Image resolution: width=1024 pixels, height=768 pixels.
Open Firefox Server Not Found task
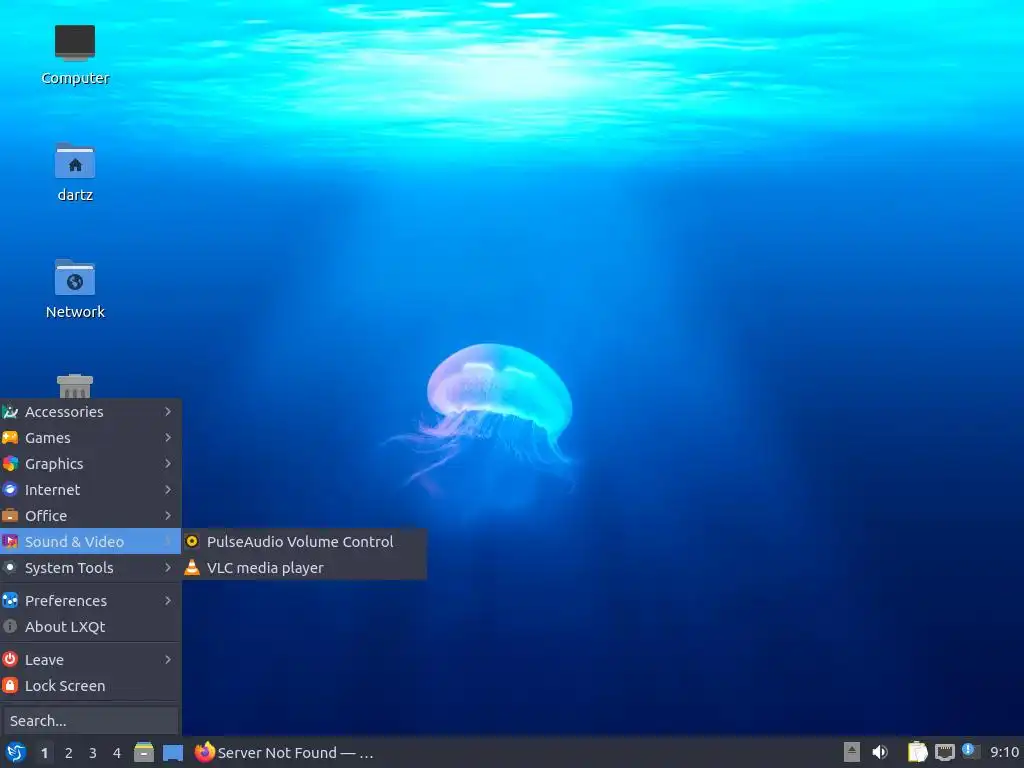coord(285,752)
